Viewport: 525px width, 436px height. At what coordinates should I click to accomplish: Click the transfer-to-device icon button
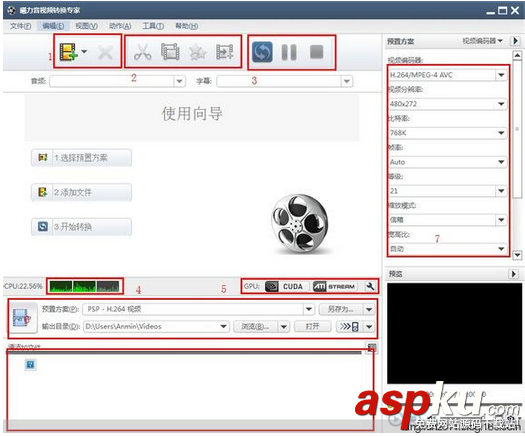point(350,326)
